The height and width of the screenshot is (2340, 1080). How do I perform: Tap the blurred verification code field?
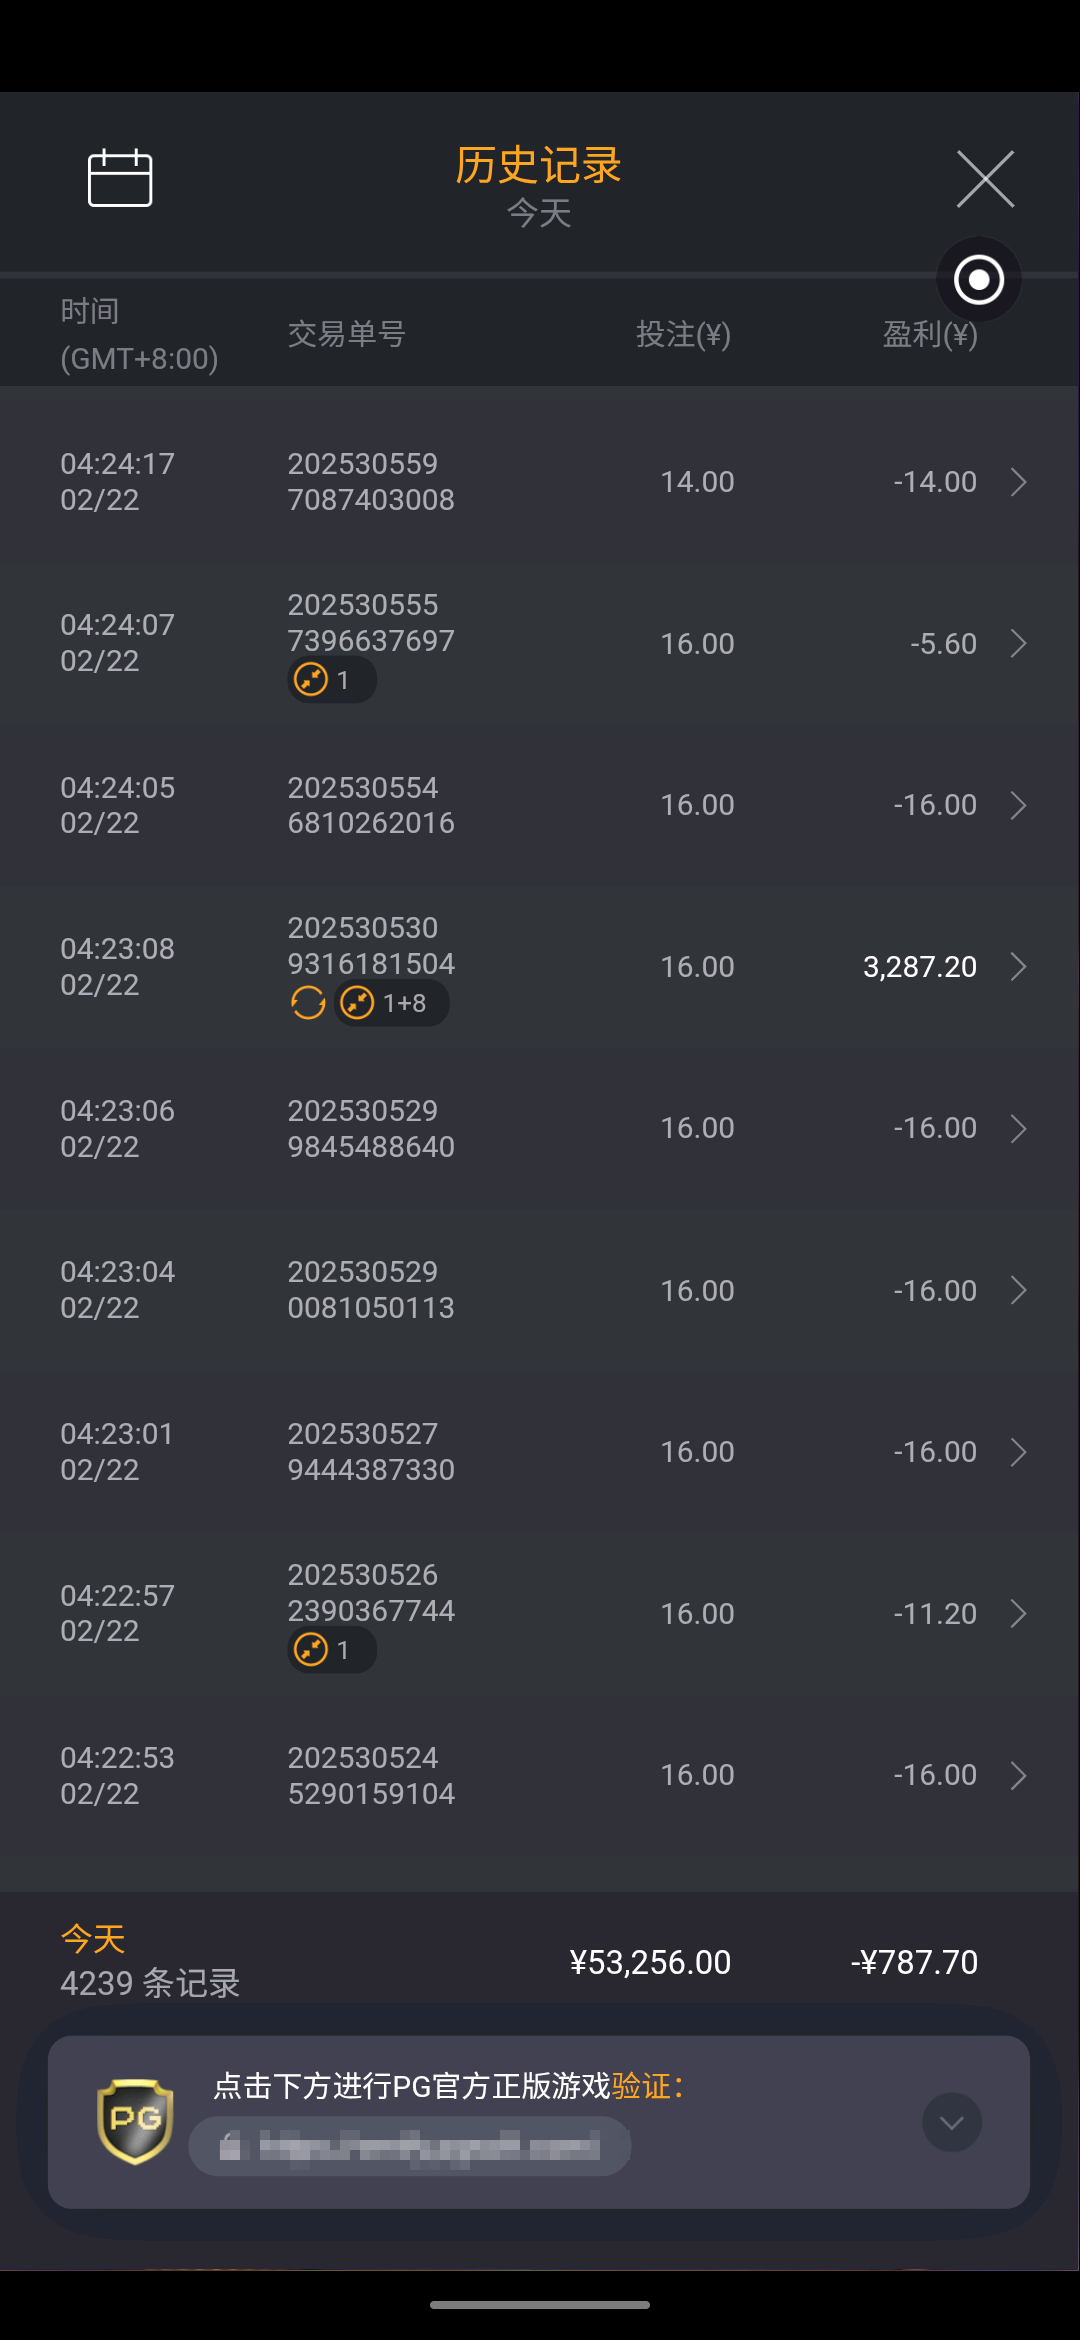point(410,2146)
